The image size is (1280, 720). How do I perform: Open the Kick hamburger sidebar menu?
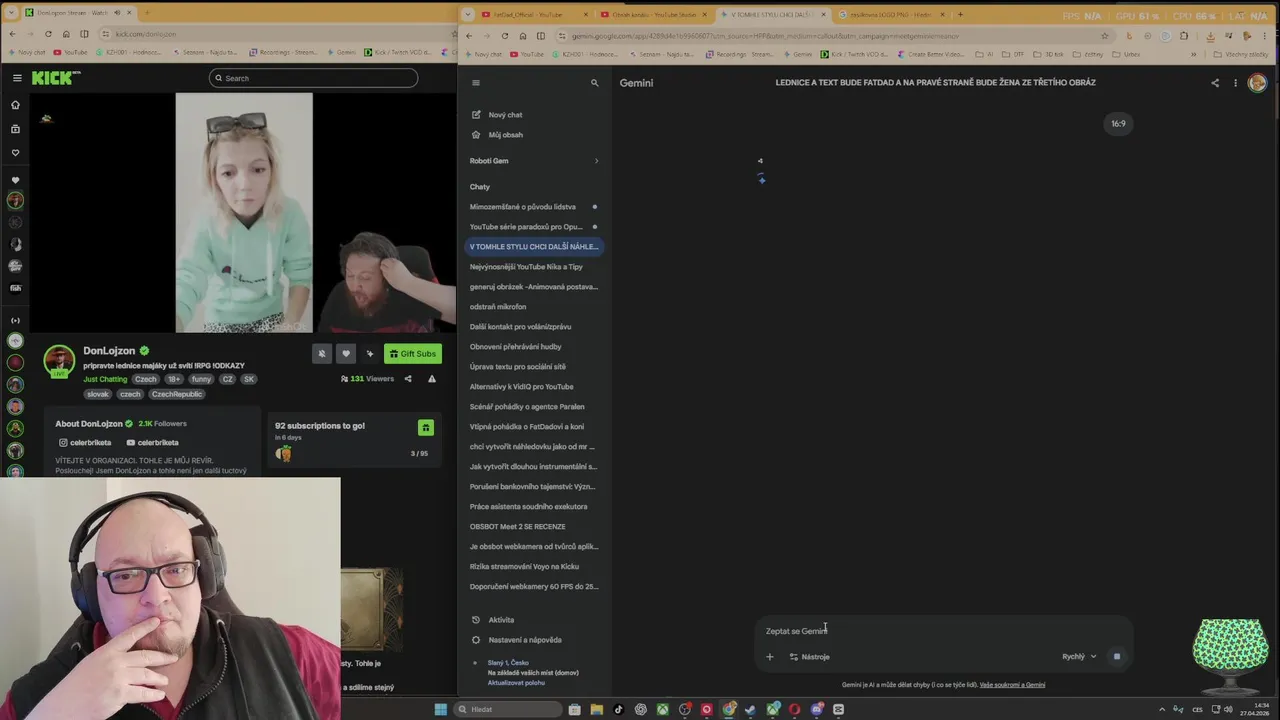(x=17, y=78)
